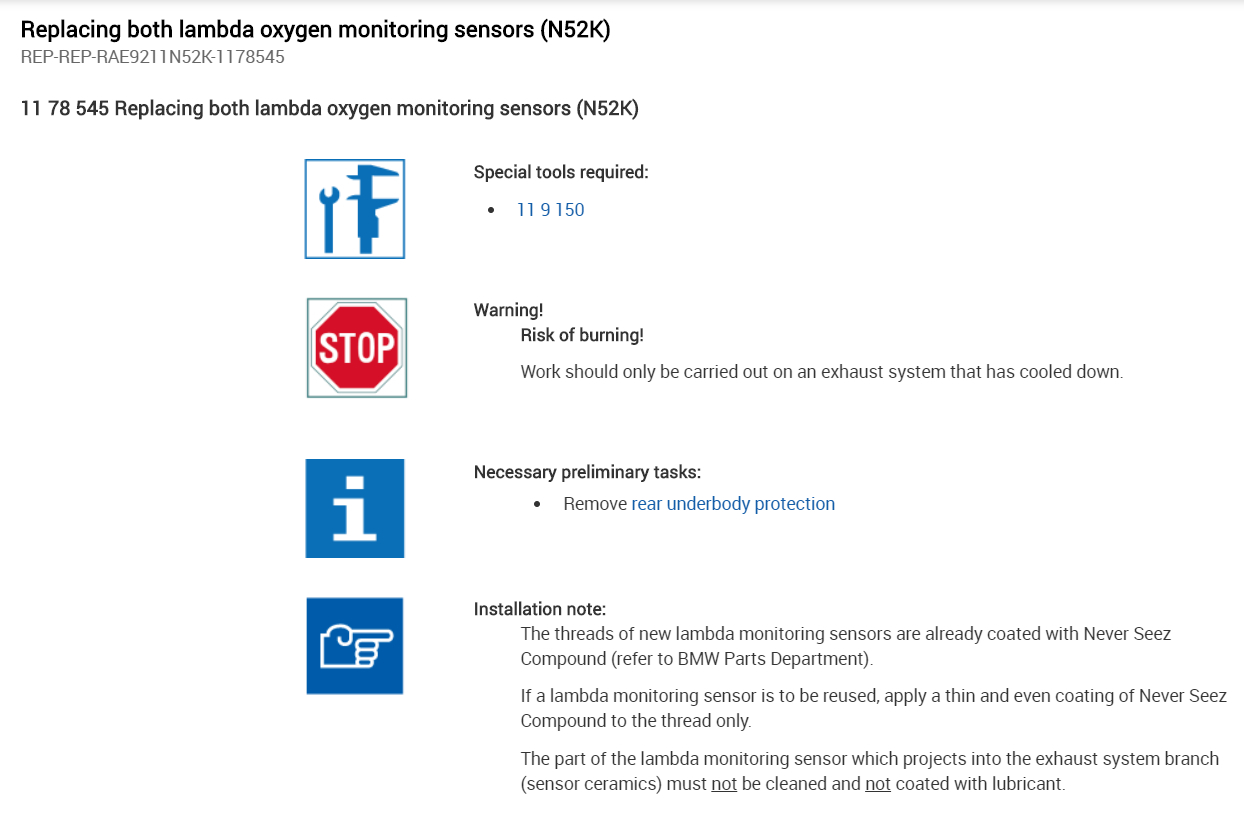Click the blue information 'i' icon
This screenshot has width=1244, height=824.
pyautogui.click(x=355, y=508)
